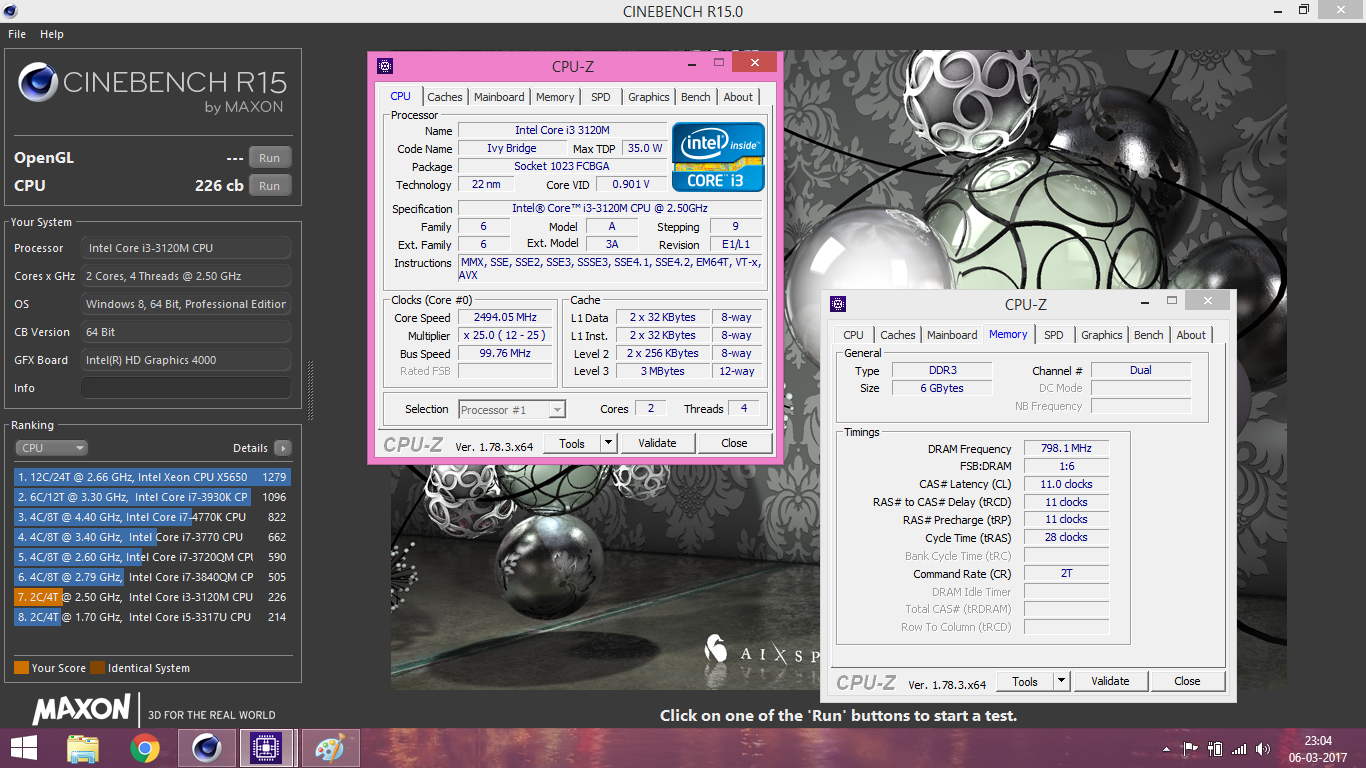Viewport: 1366px width, 768px height.
Task: Switch to SPD tab in CPU-Z Memory window
Action: [1054, 335]
